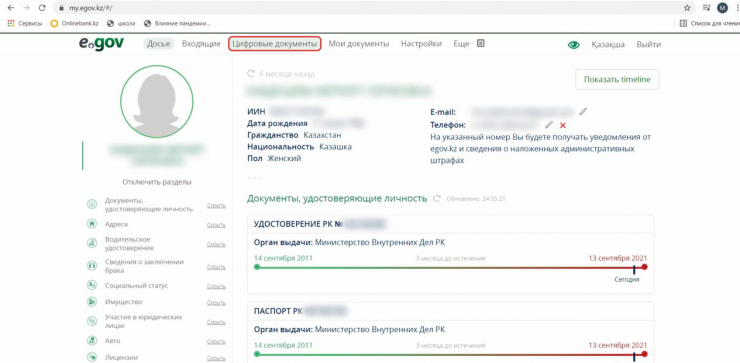Click the Показать timeline button

pyautogui.click(x=617, y=79)
